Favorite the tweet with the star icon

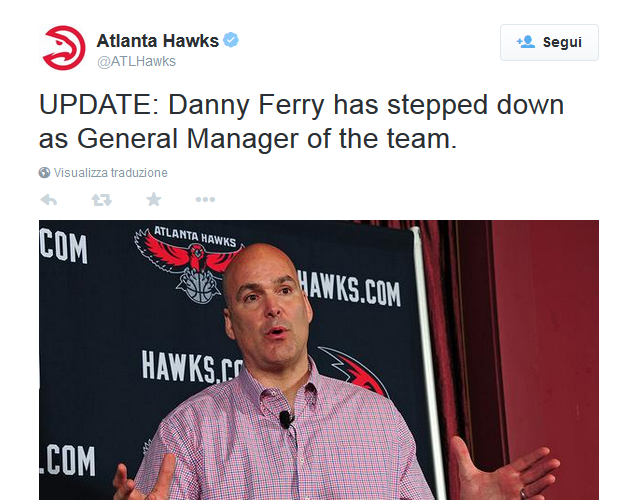153,199
